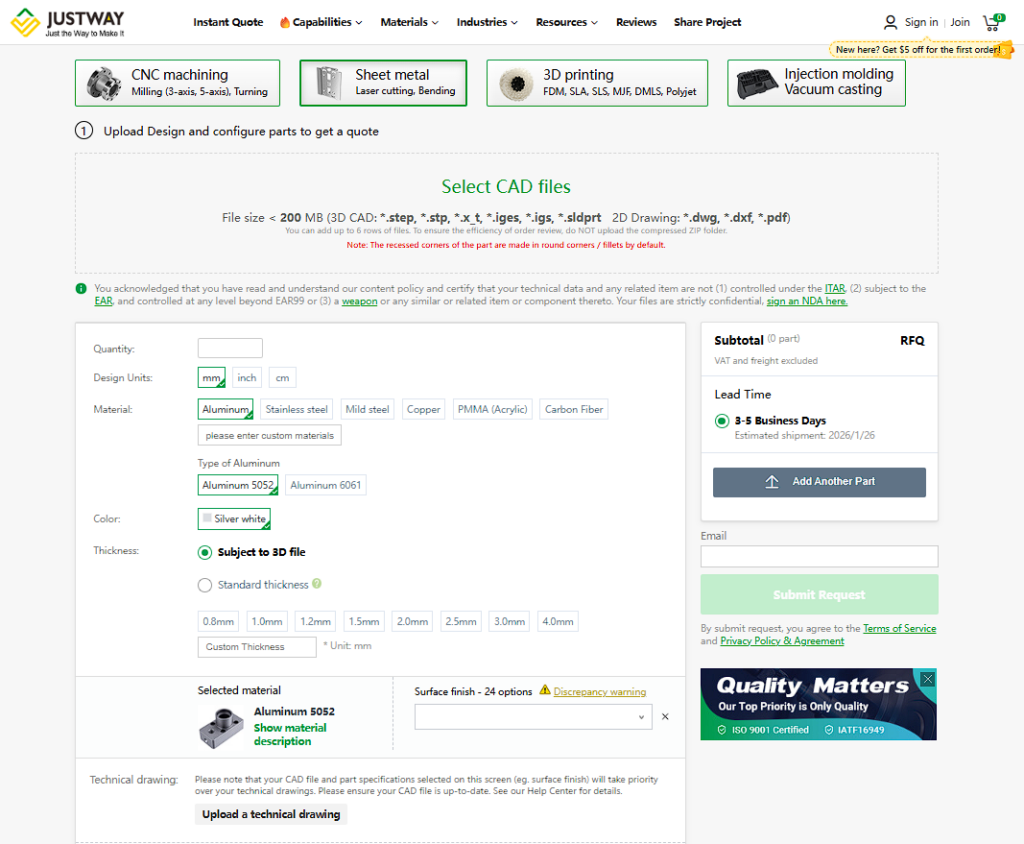
Task: Select 3-5 Business Days lead time
Action: tap(722, 421)
